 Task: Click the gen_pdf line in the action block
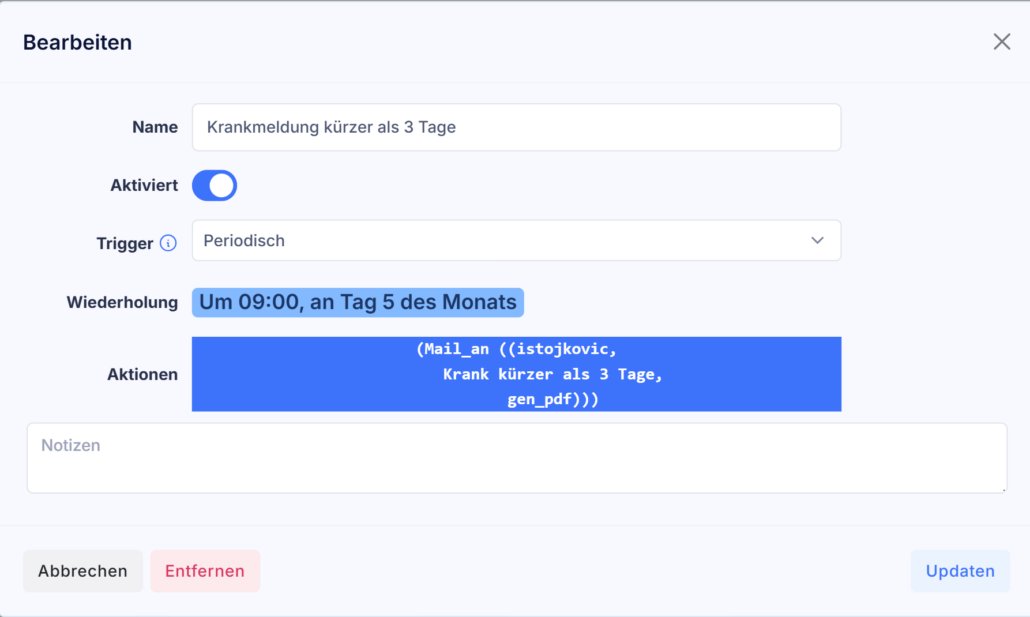pyautogui.click(x=552, y=399)
